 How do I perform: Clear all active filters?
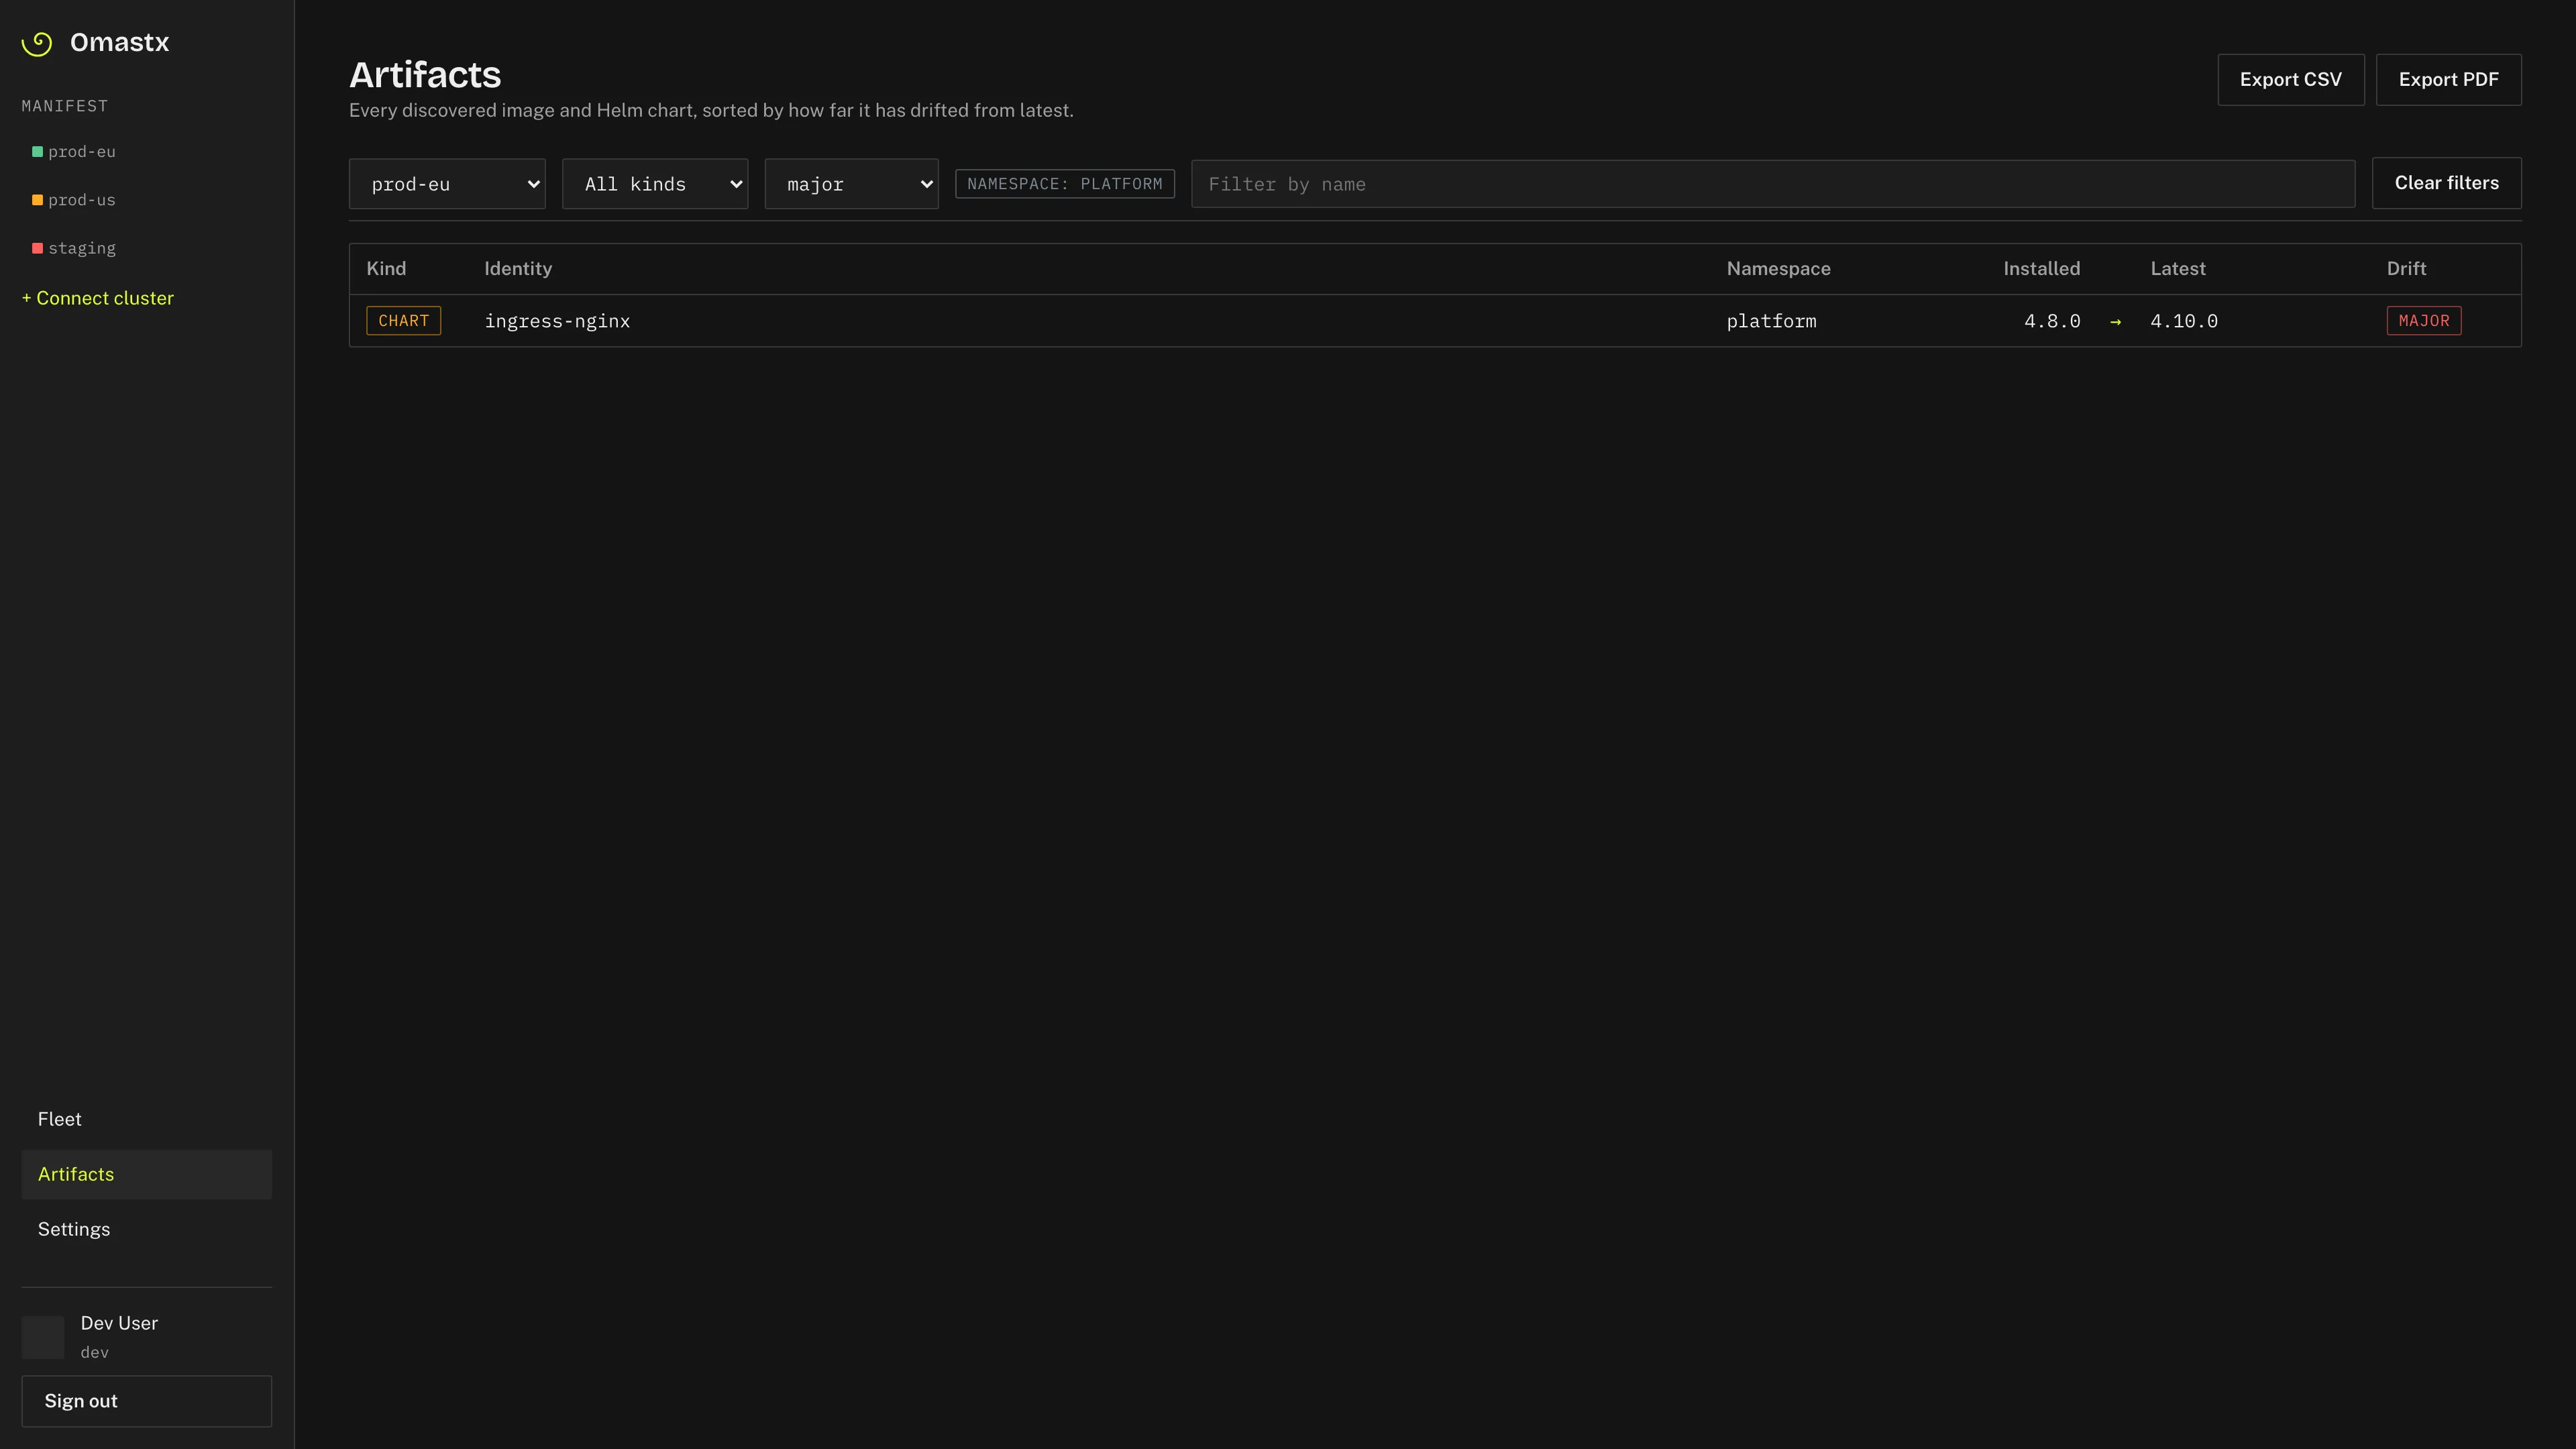[2446, 183]
